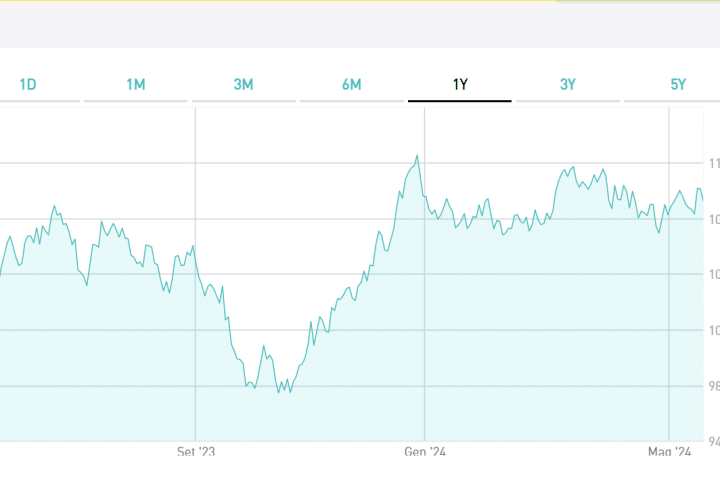This screenshot has height=480, width=720.
Task: Switch chart to 1M range
Action: pos(136,85)
